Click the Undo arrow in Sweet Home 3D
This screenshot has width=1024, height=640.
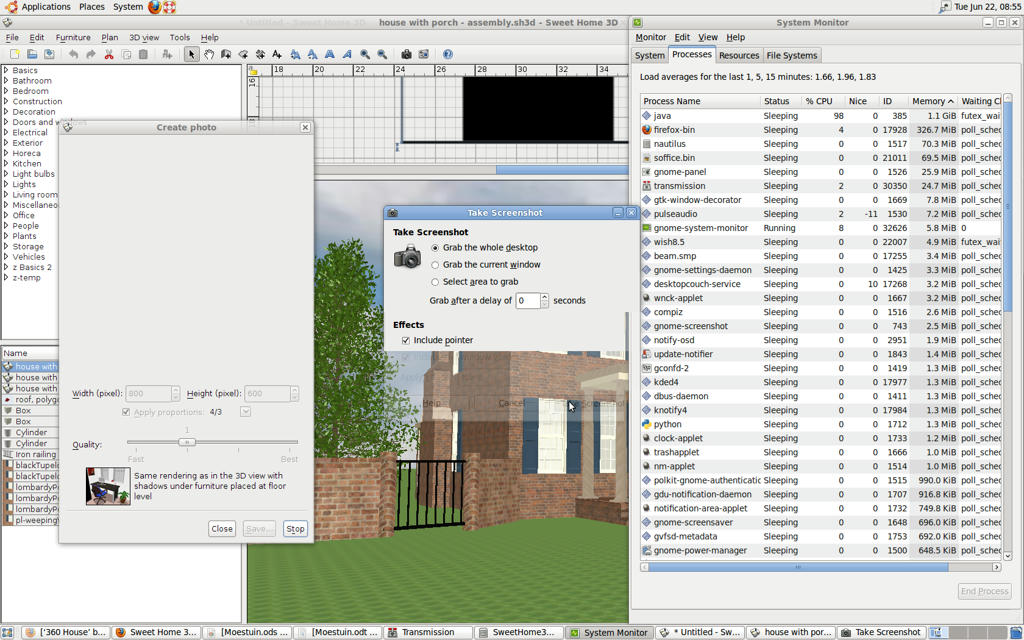73,54
